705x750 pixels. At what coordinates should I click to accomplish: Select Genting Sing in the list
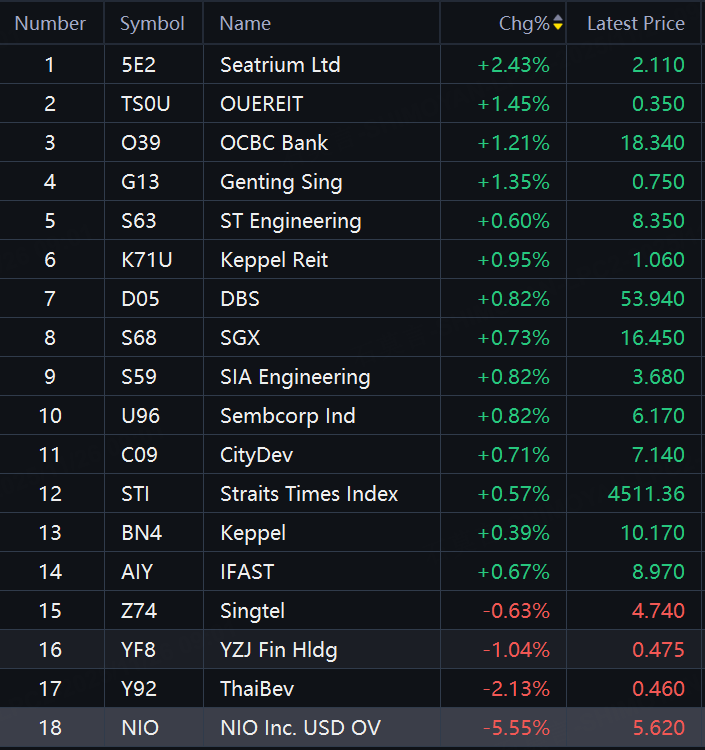(281, 182)
